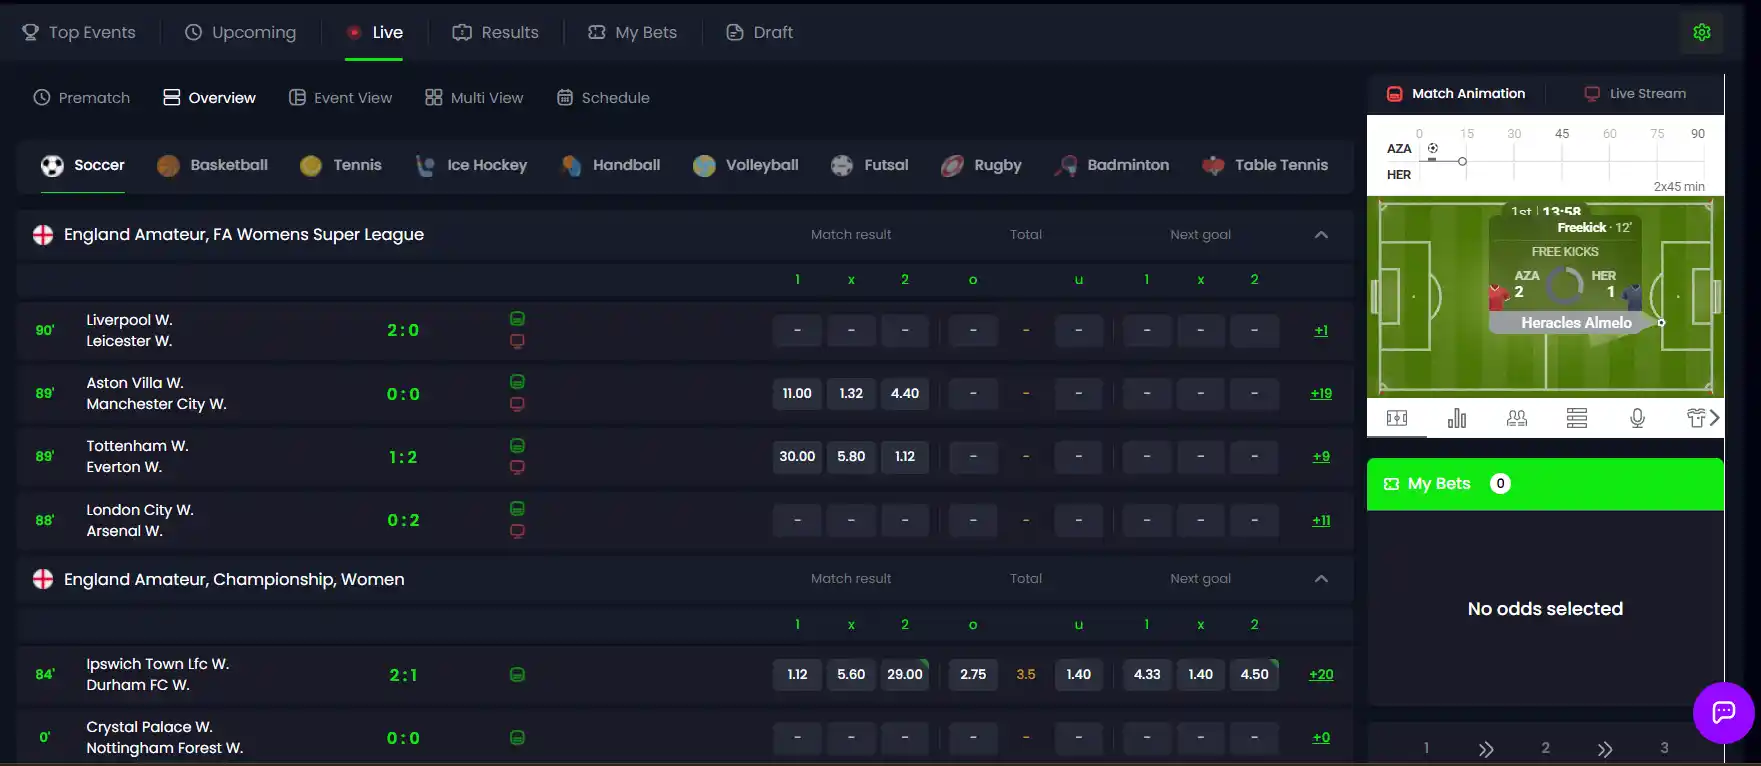Click the match timeline progress marker
Screen dimensions: 1761x766
pyautogui.click(x=1462, y=161)
